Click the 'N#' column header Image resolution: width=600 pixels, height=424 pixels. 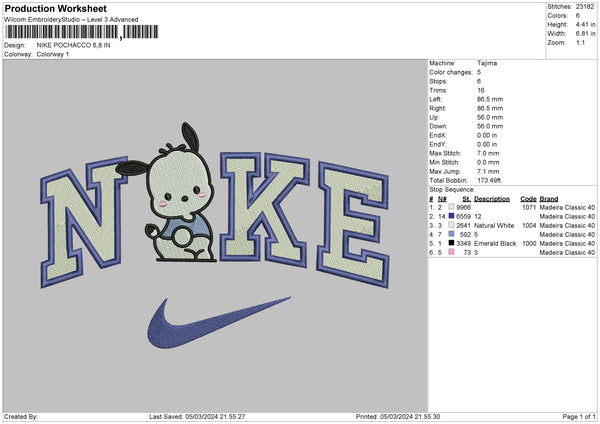click(442, 199)
